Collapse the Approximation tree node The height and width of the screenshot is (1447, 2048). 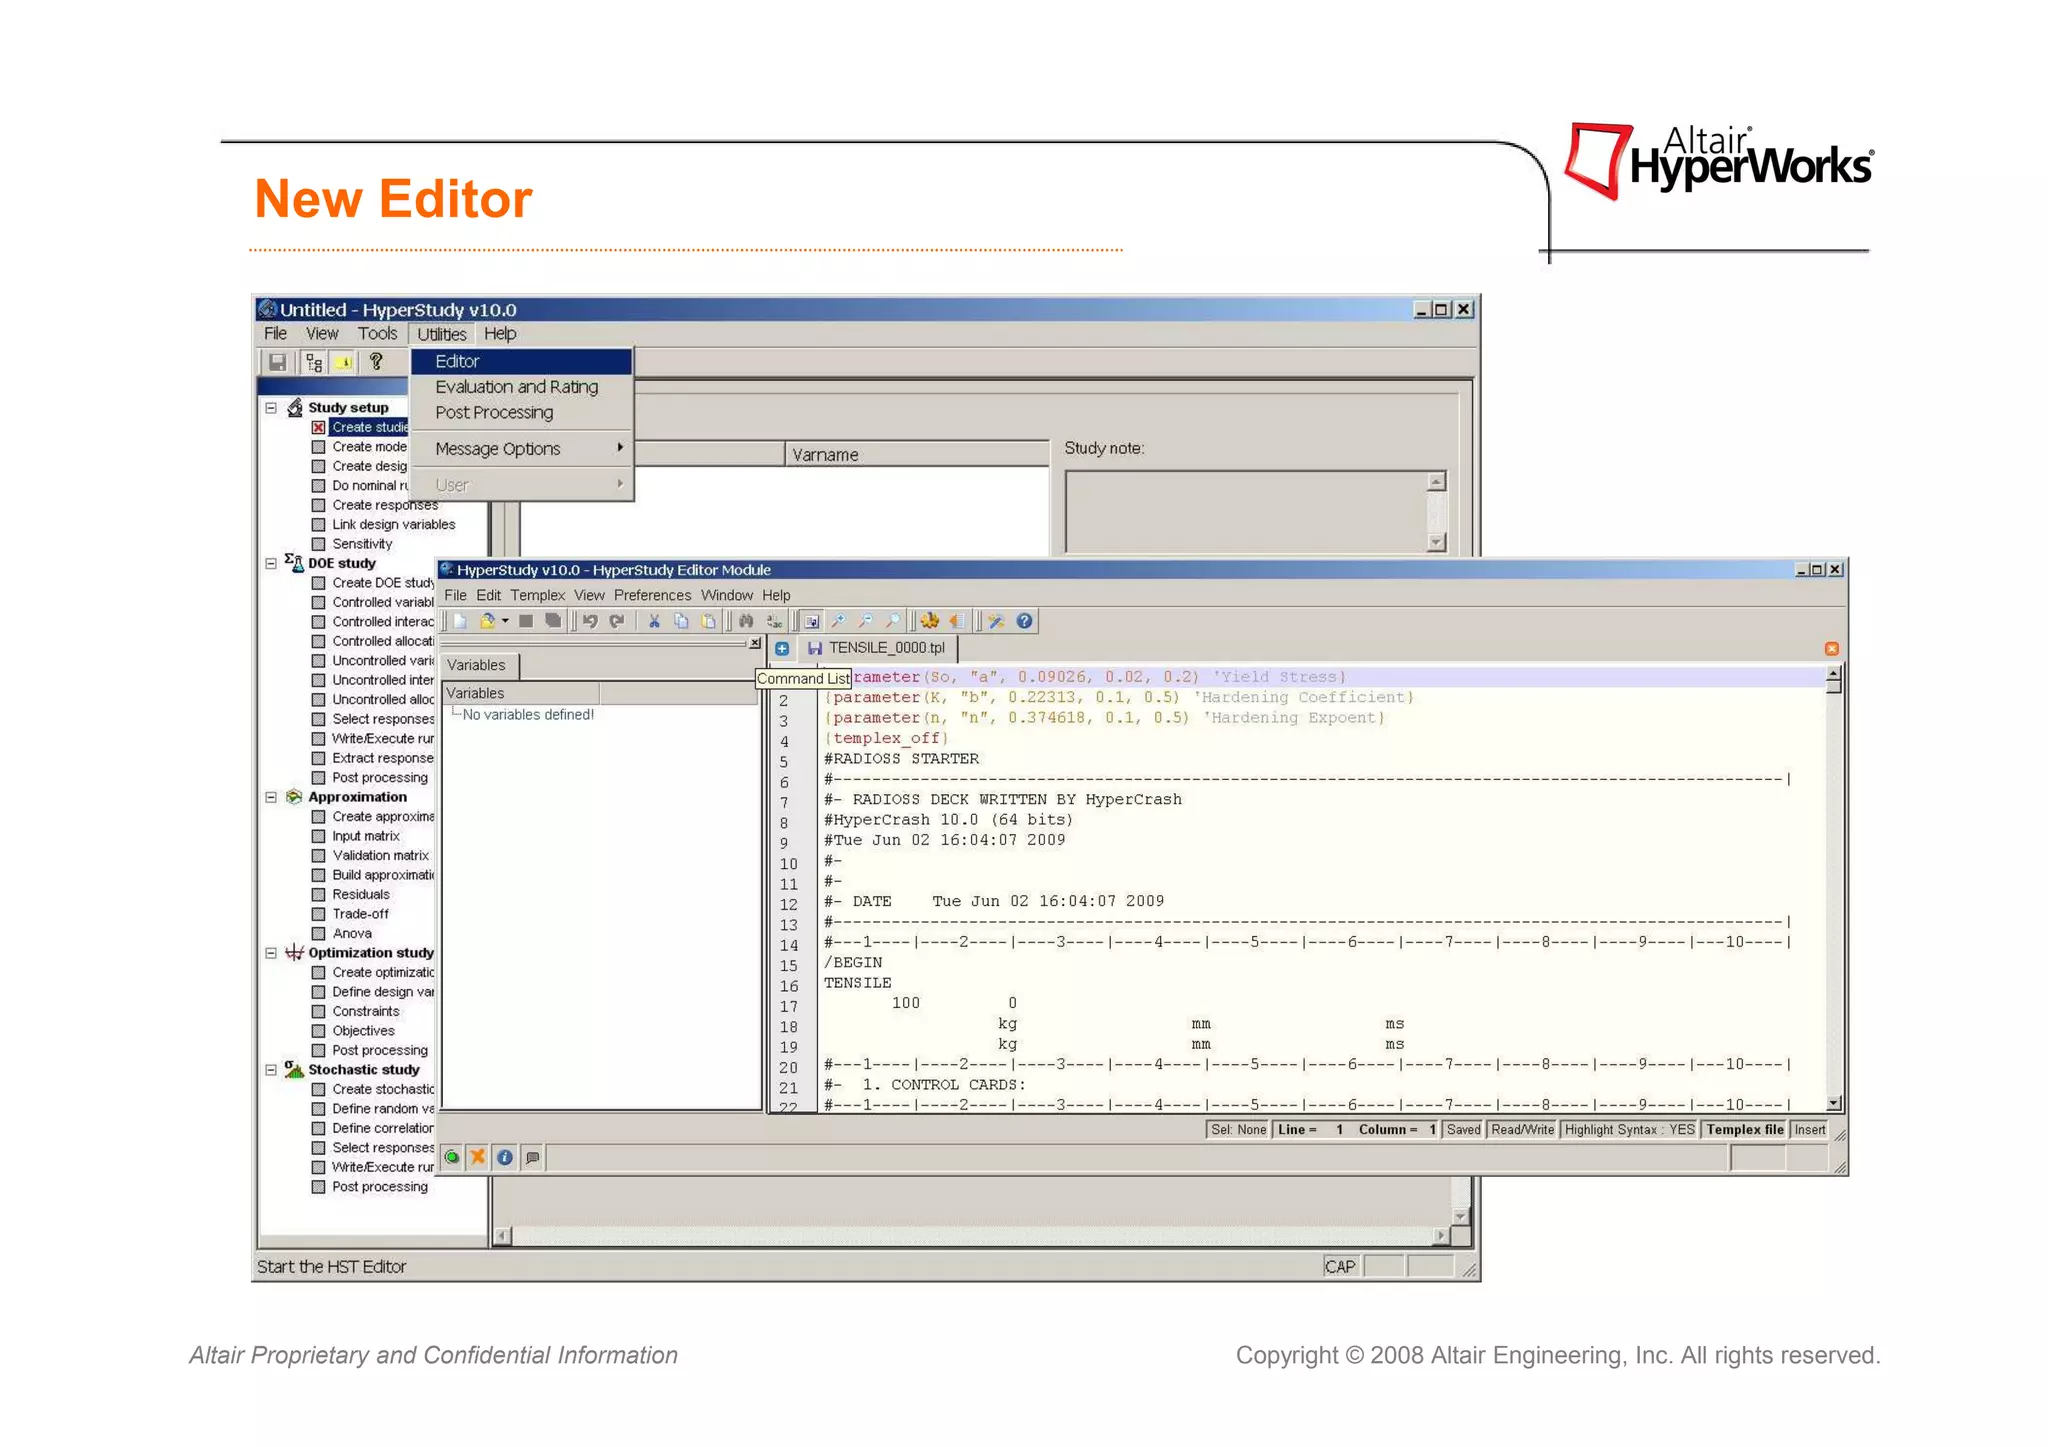coord(270,797)
